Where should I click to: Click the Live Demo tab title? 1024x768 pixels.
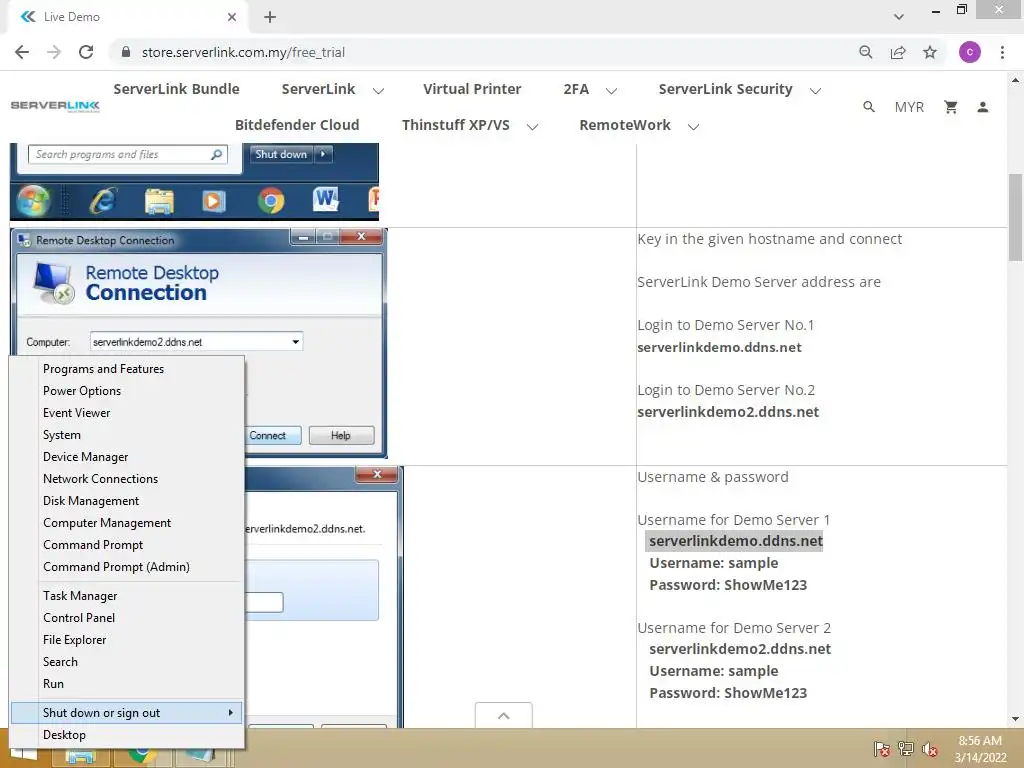72,17
